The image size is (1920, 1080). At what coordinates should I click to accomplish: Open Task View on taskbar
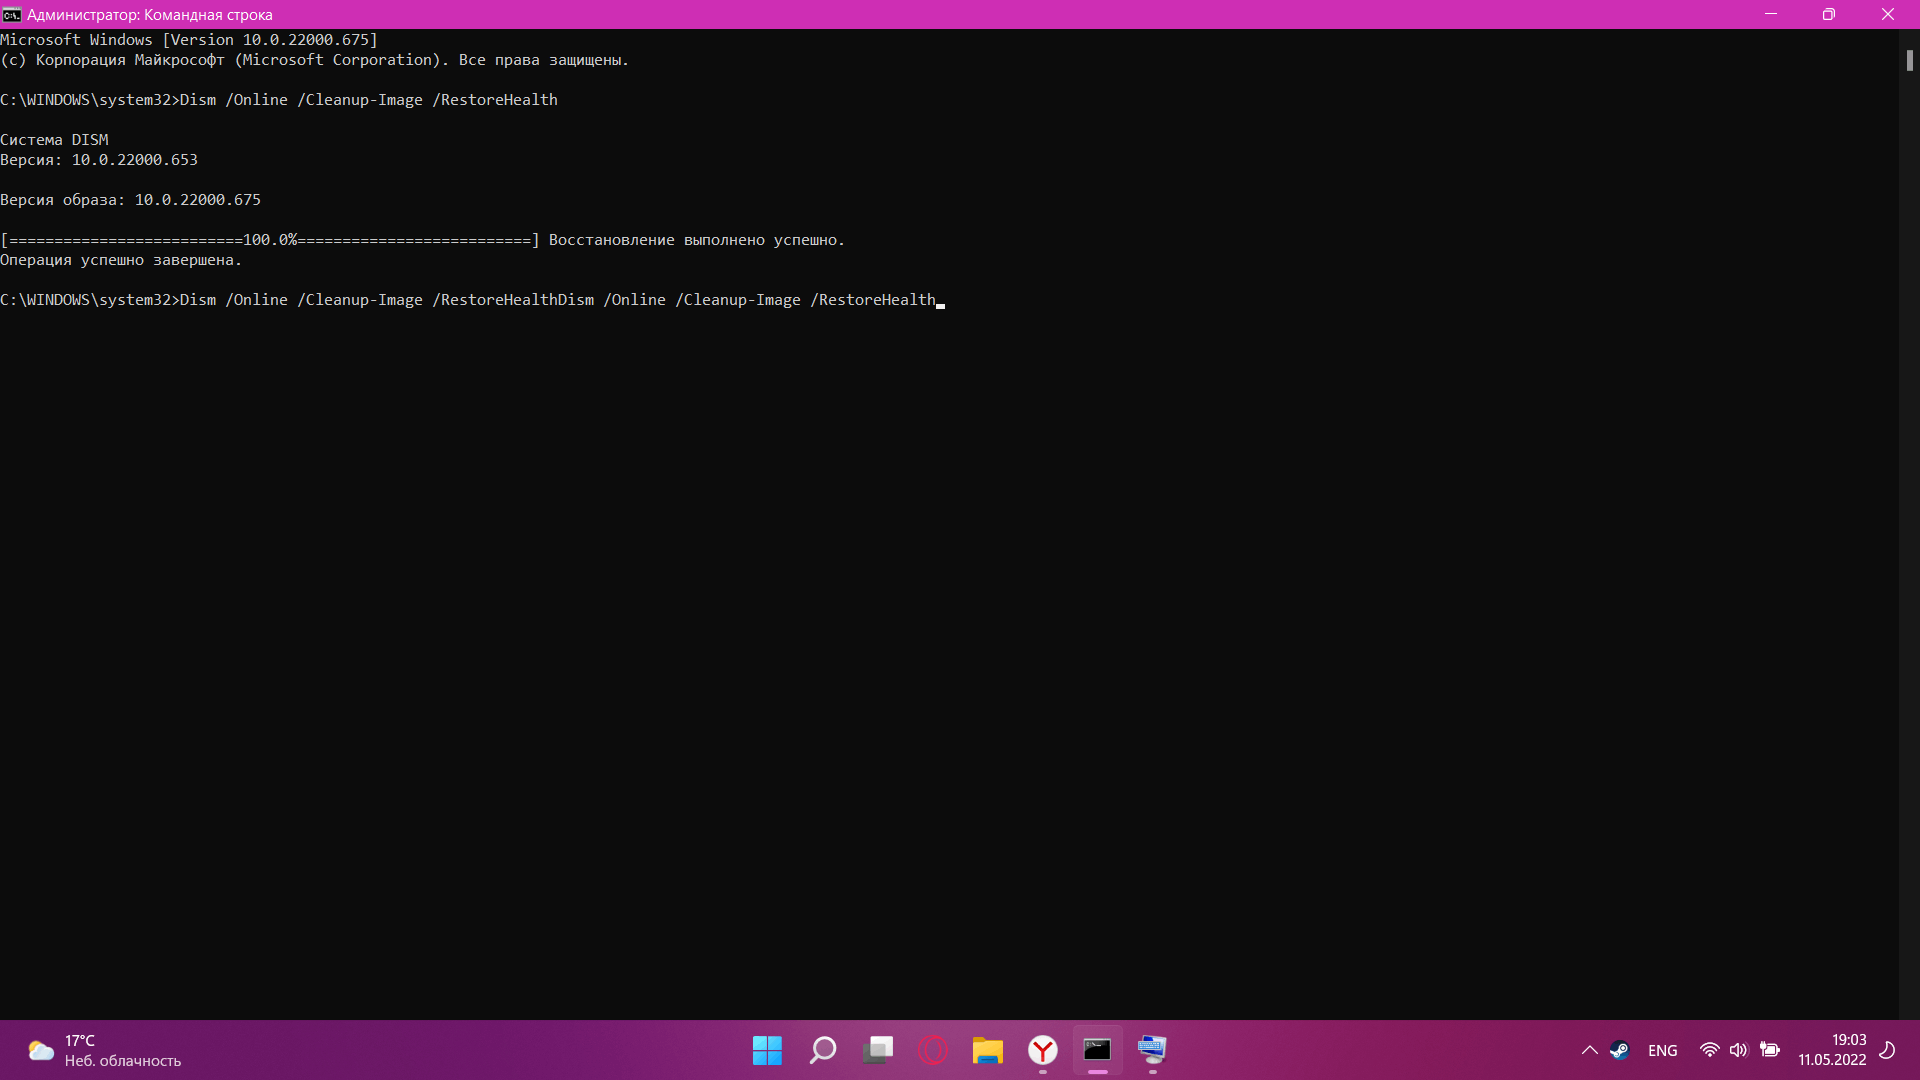coord(878,1050)
